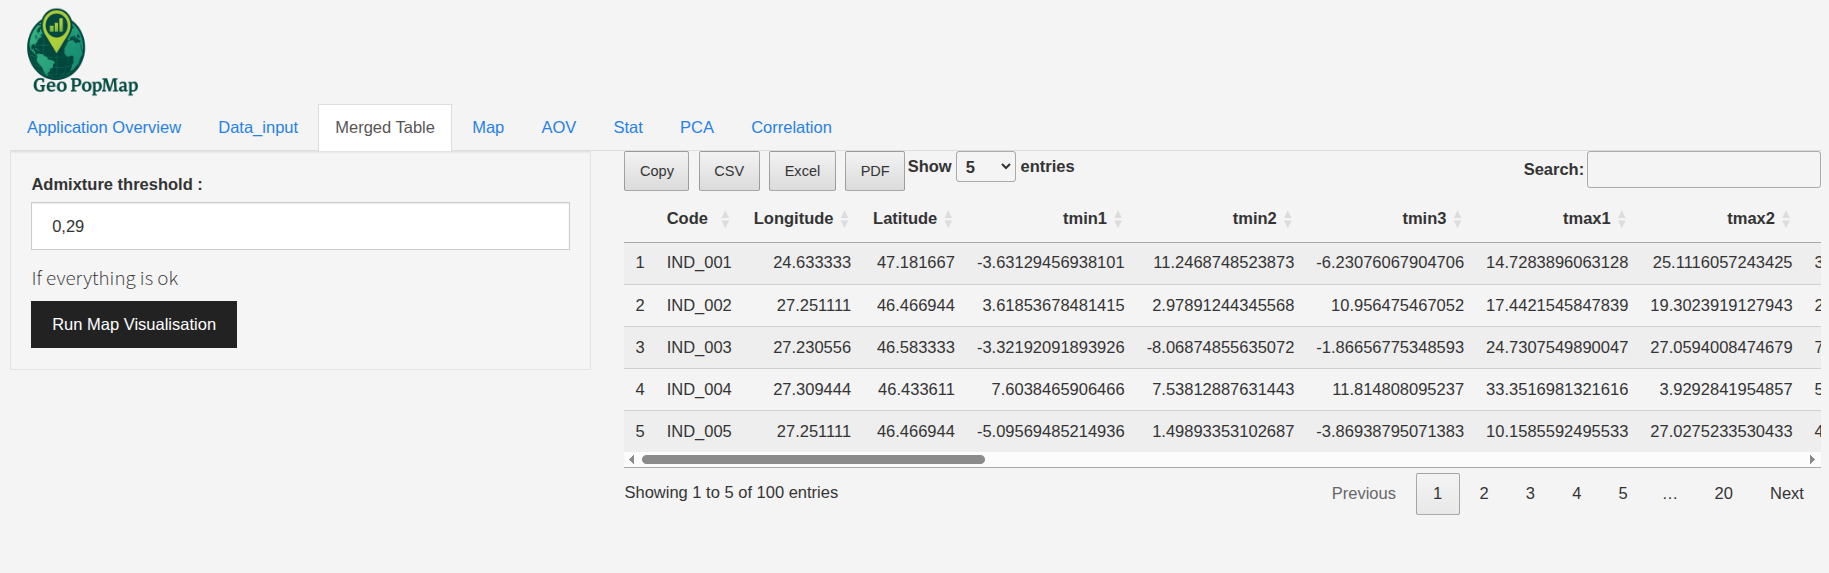1829x573 pixels.
Task: Click 'Showing 1 to 5 of 100 entries' text
Action: click(x=731, y=493)
